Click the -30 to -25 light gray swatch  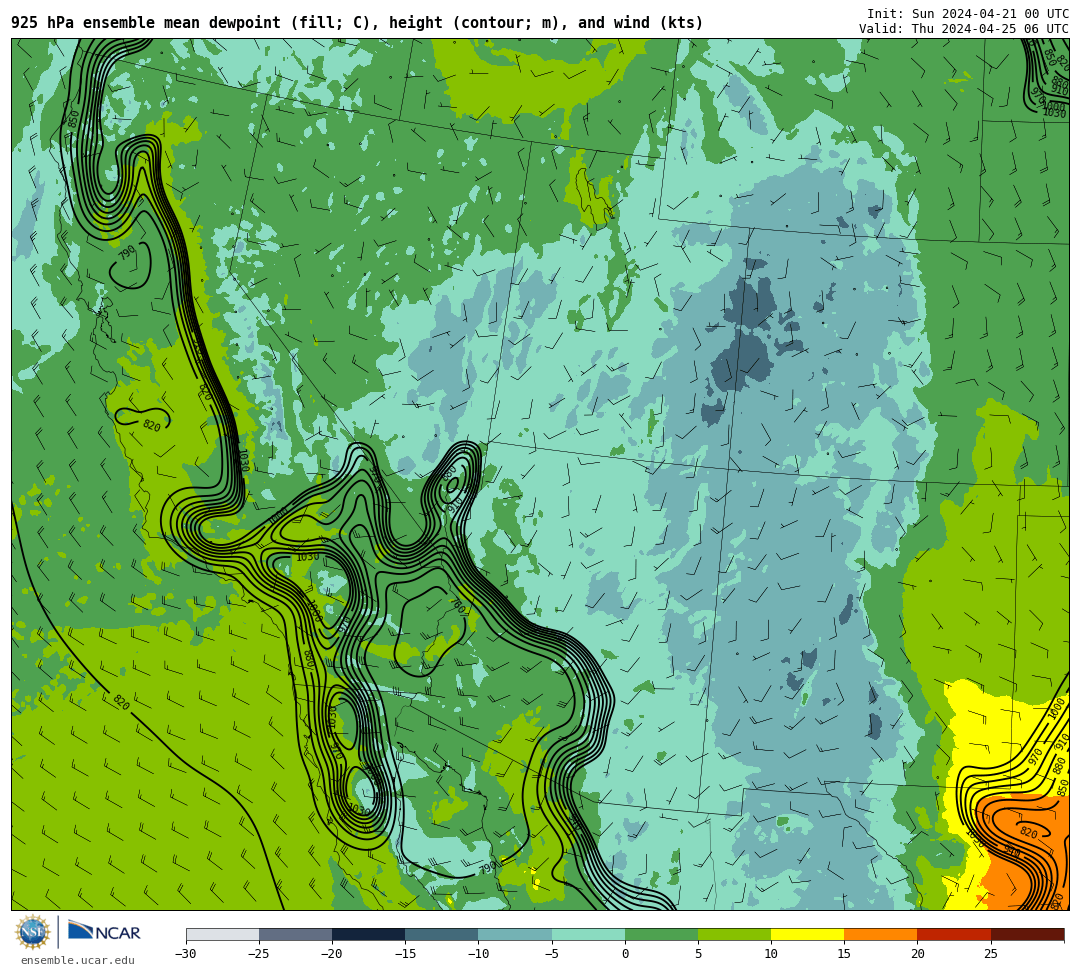click(222, 934)
